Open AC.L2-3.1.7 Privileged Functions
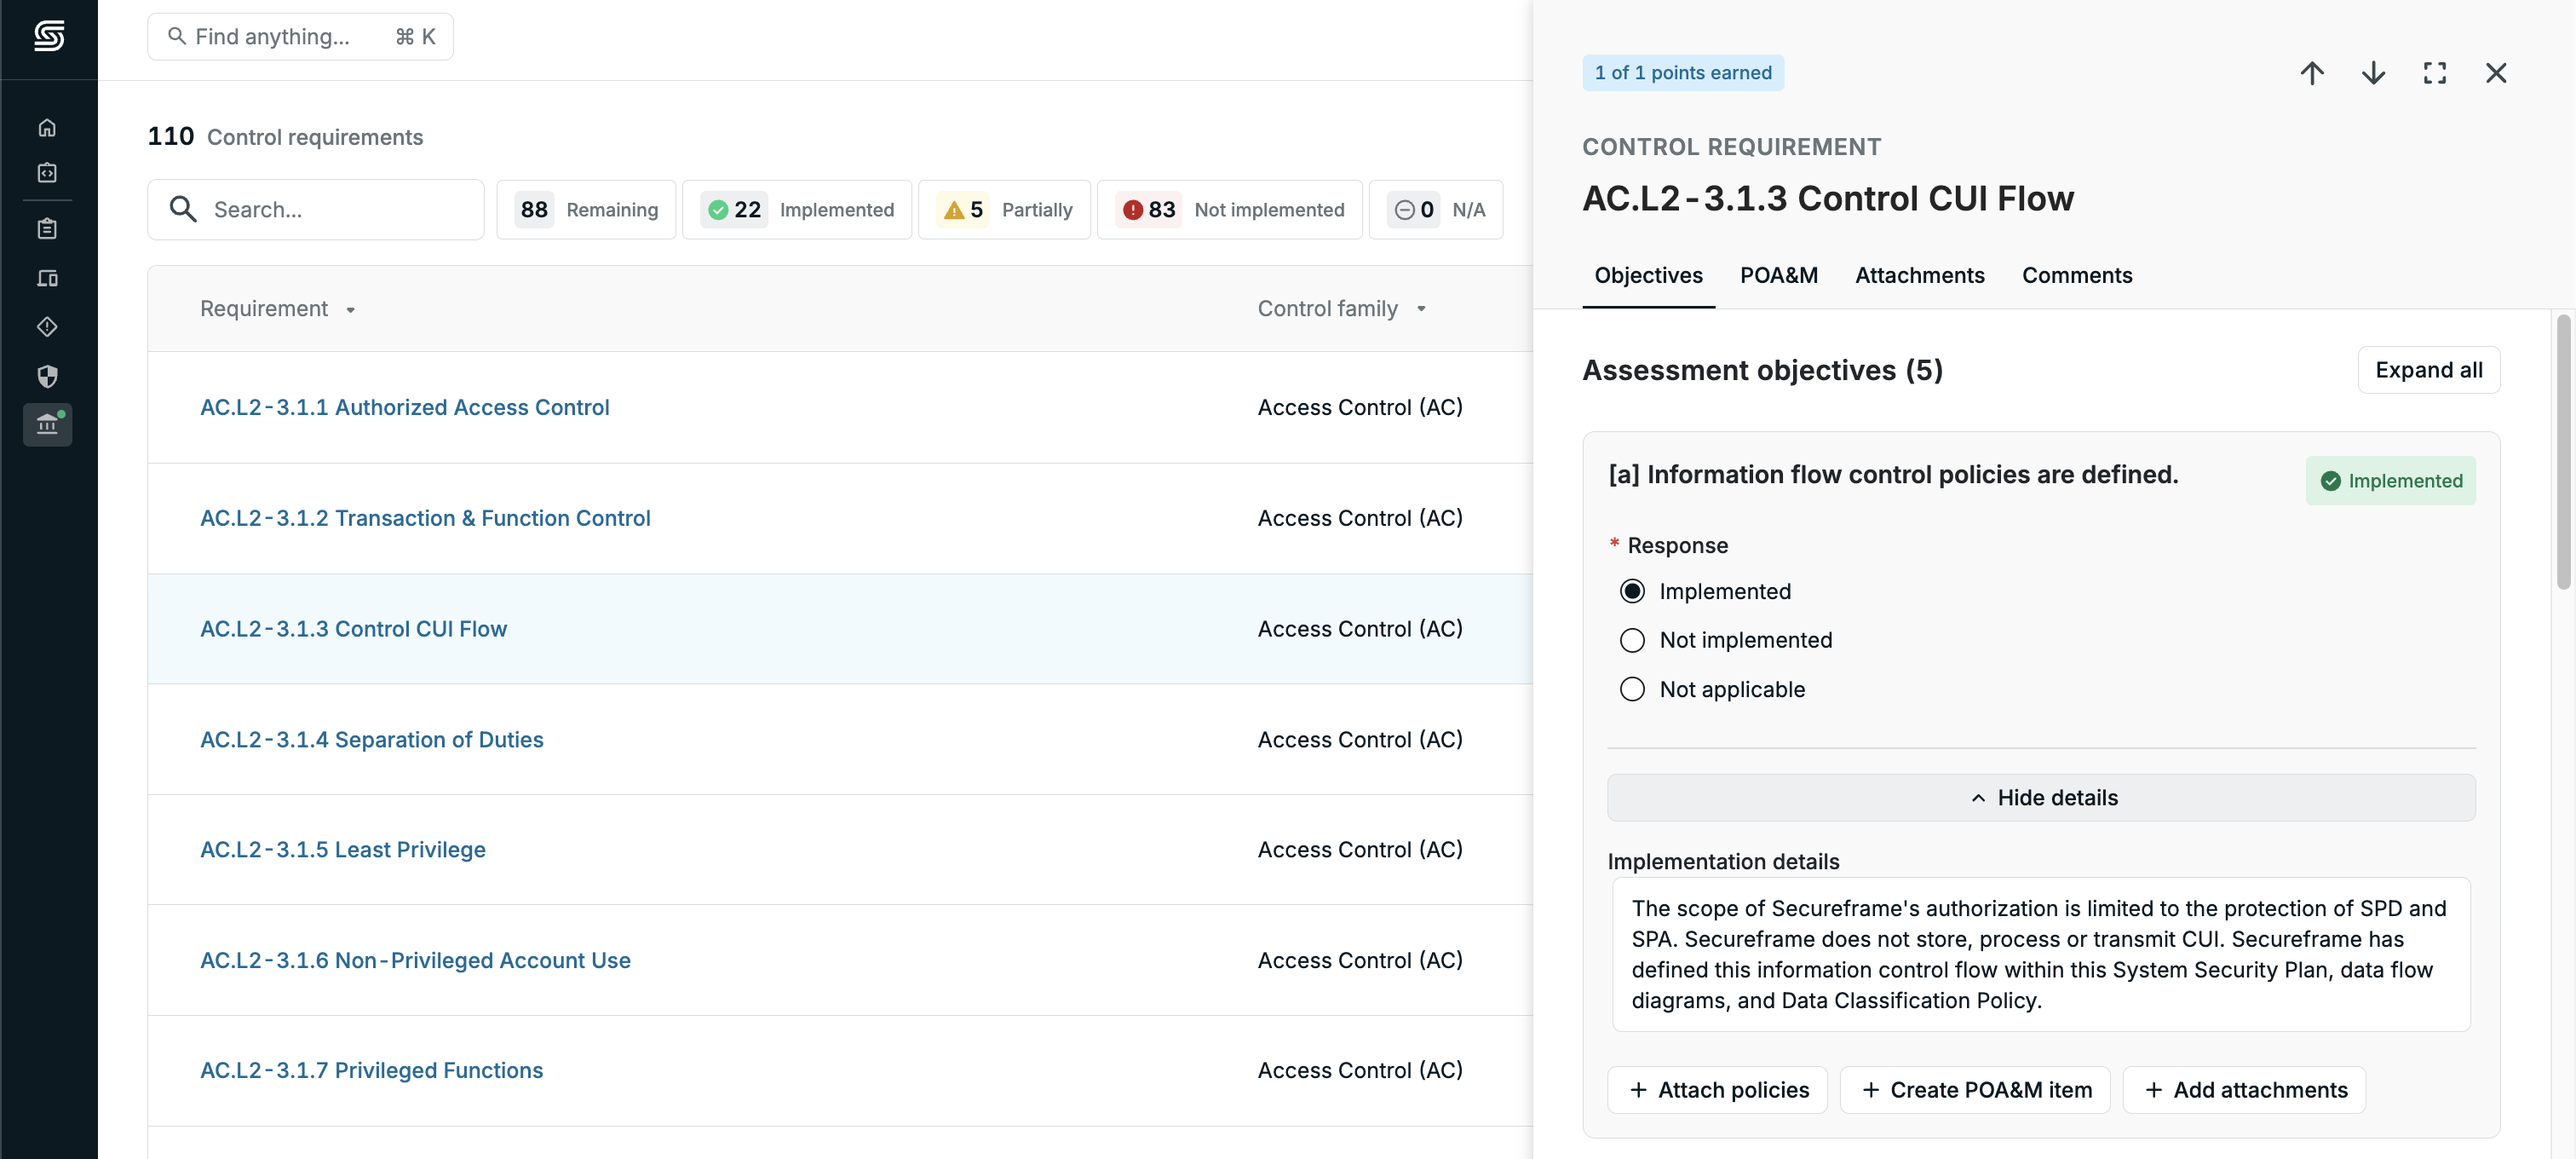Screen dimensions: 2576x1159 [x=371, y=1071]
